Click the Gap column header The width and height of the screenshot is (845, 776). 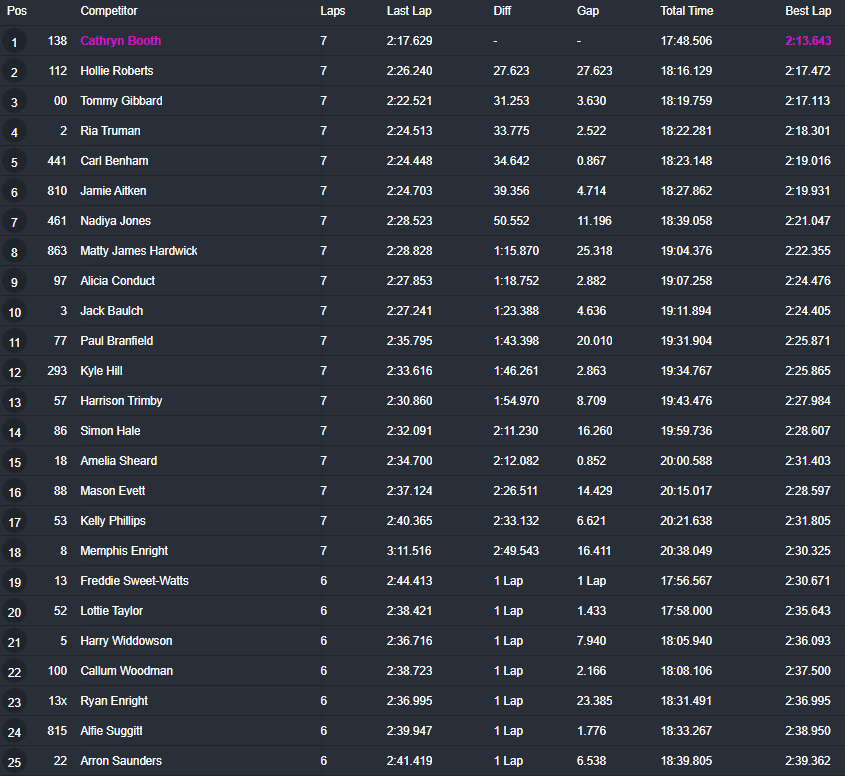click(x=587, y=11)
